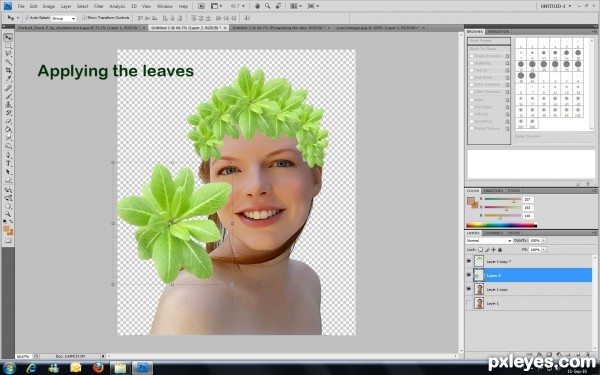Select the Lasso tool
Screen dimensions: 600x375
[x=8, y=54]
